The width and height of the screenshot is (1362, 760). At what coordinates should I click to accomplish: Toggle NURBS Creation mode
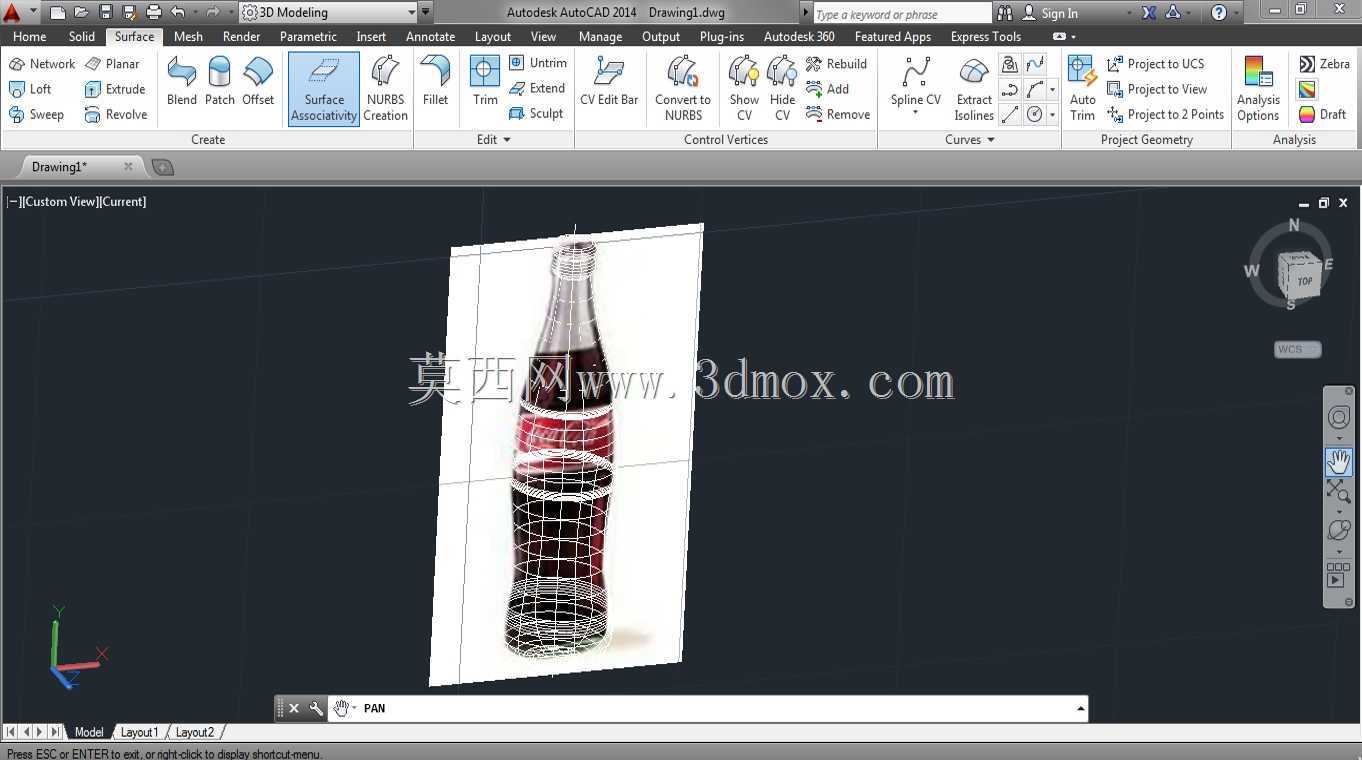pos(386,89)
